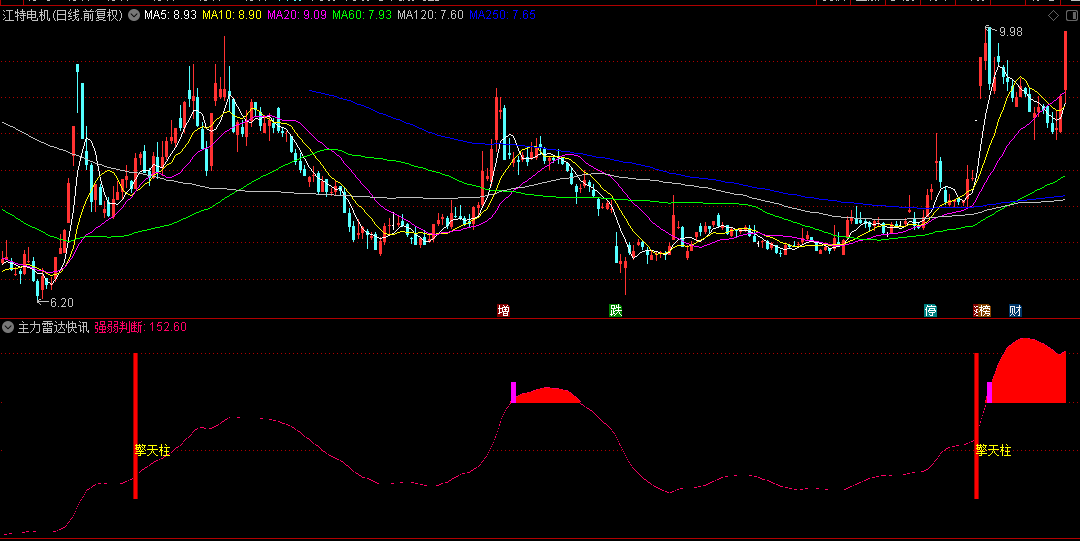Select the MA5 moving average label
This screenshot has width=1080, height=541.
point(170,16)
